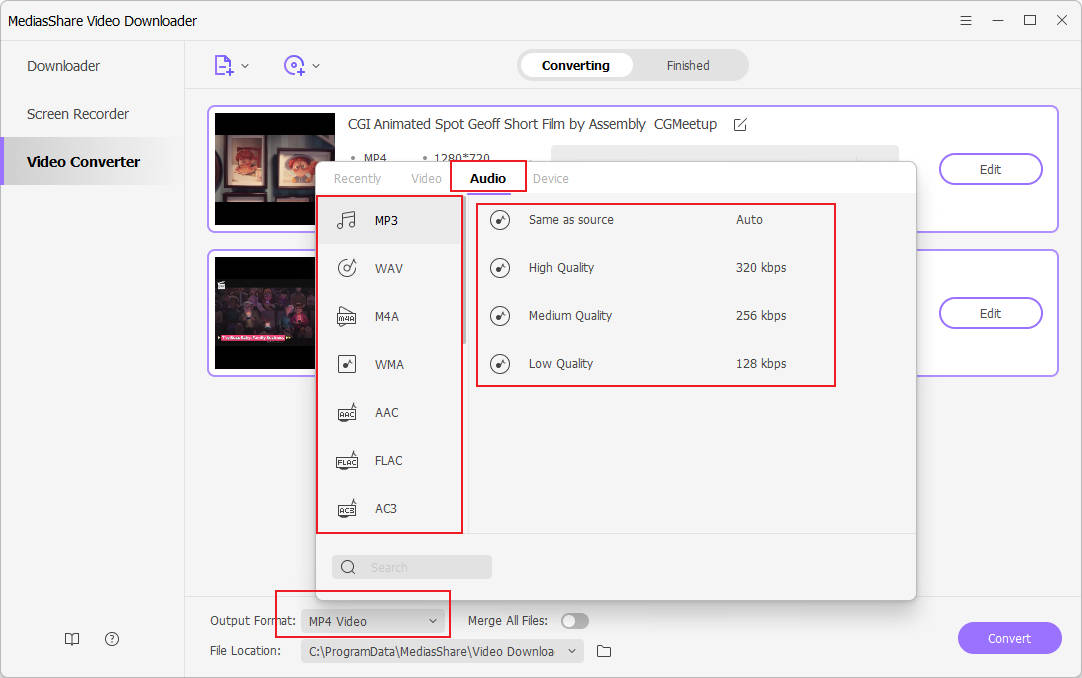Open the Output Format MP4 Video dropdown
This screenshot has height=678, width=1082.
(373, 621)
